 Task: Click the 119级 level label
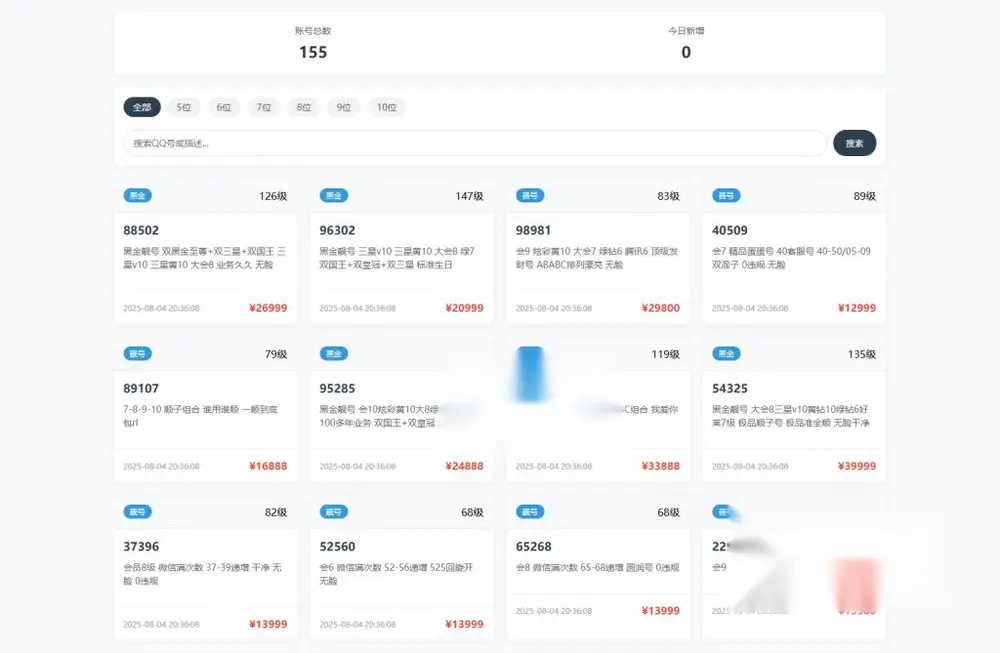pyautogui.click(x=666, y=355)
